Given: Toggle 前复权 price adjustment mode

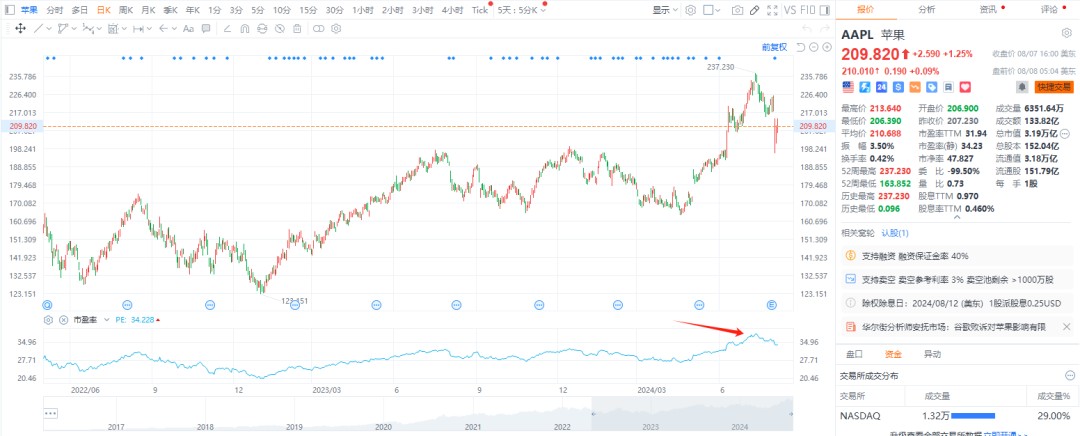Looking at the screenshot, I should pyautogui.click(x=774, y=47).
